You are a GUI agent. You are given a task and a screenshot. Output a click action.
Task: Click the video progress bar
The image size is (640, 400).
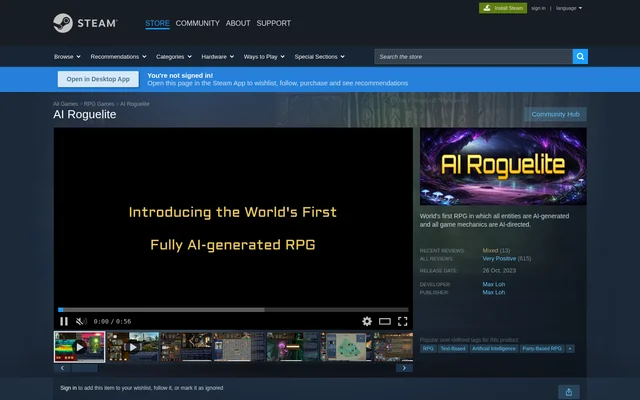pyautogui.click(x=233, y=310)
